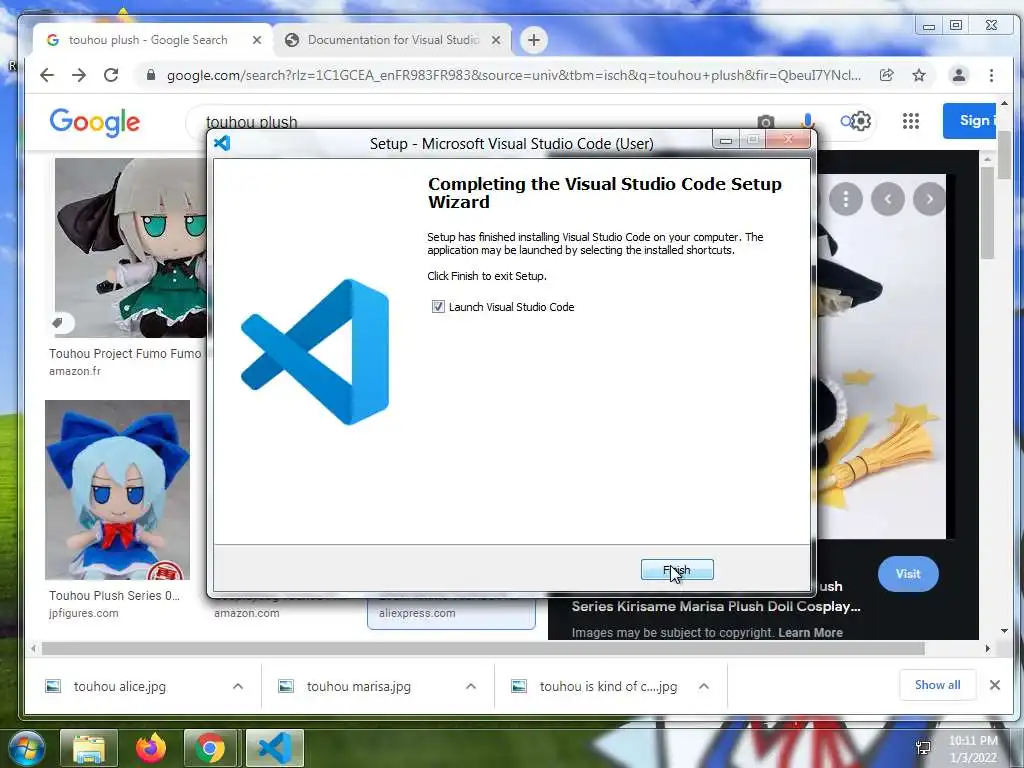This screenshot has width=1024, height=768.
Task: Click the Chrome back arrow
Action: [47, 75]
